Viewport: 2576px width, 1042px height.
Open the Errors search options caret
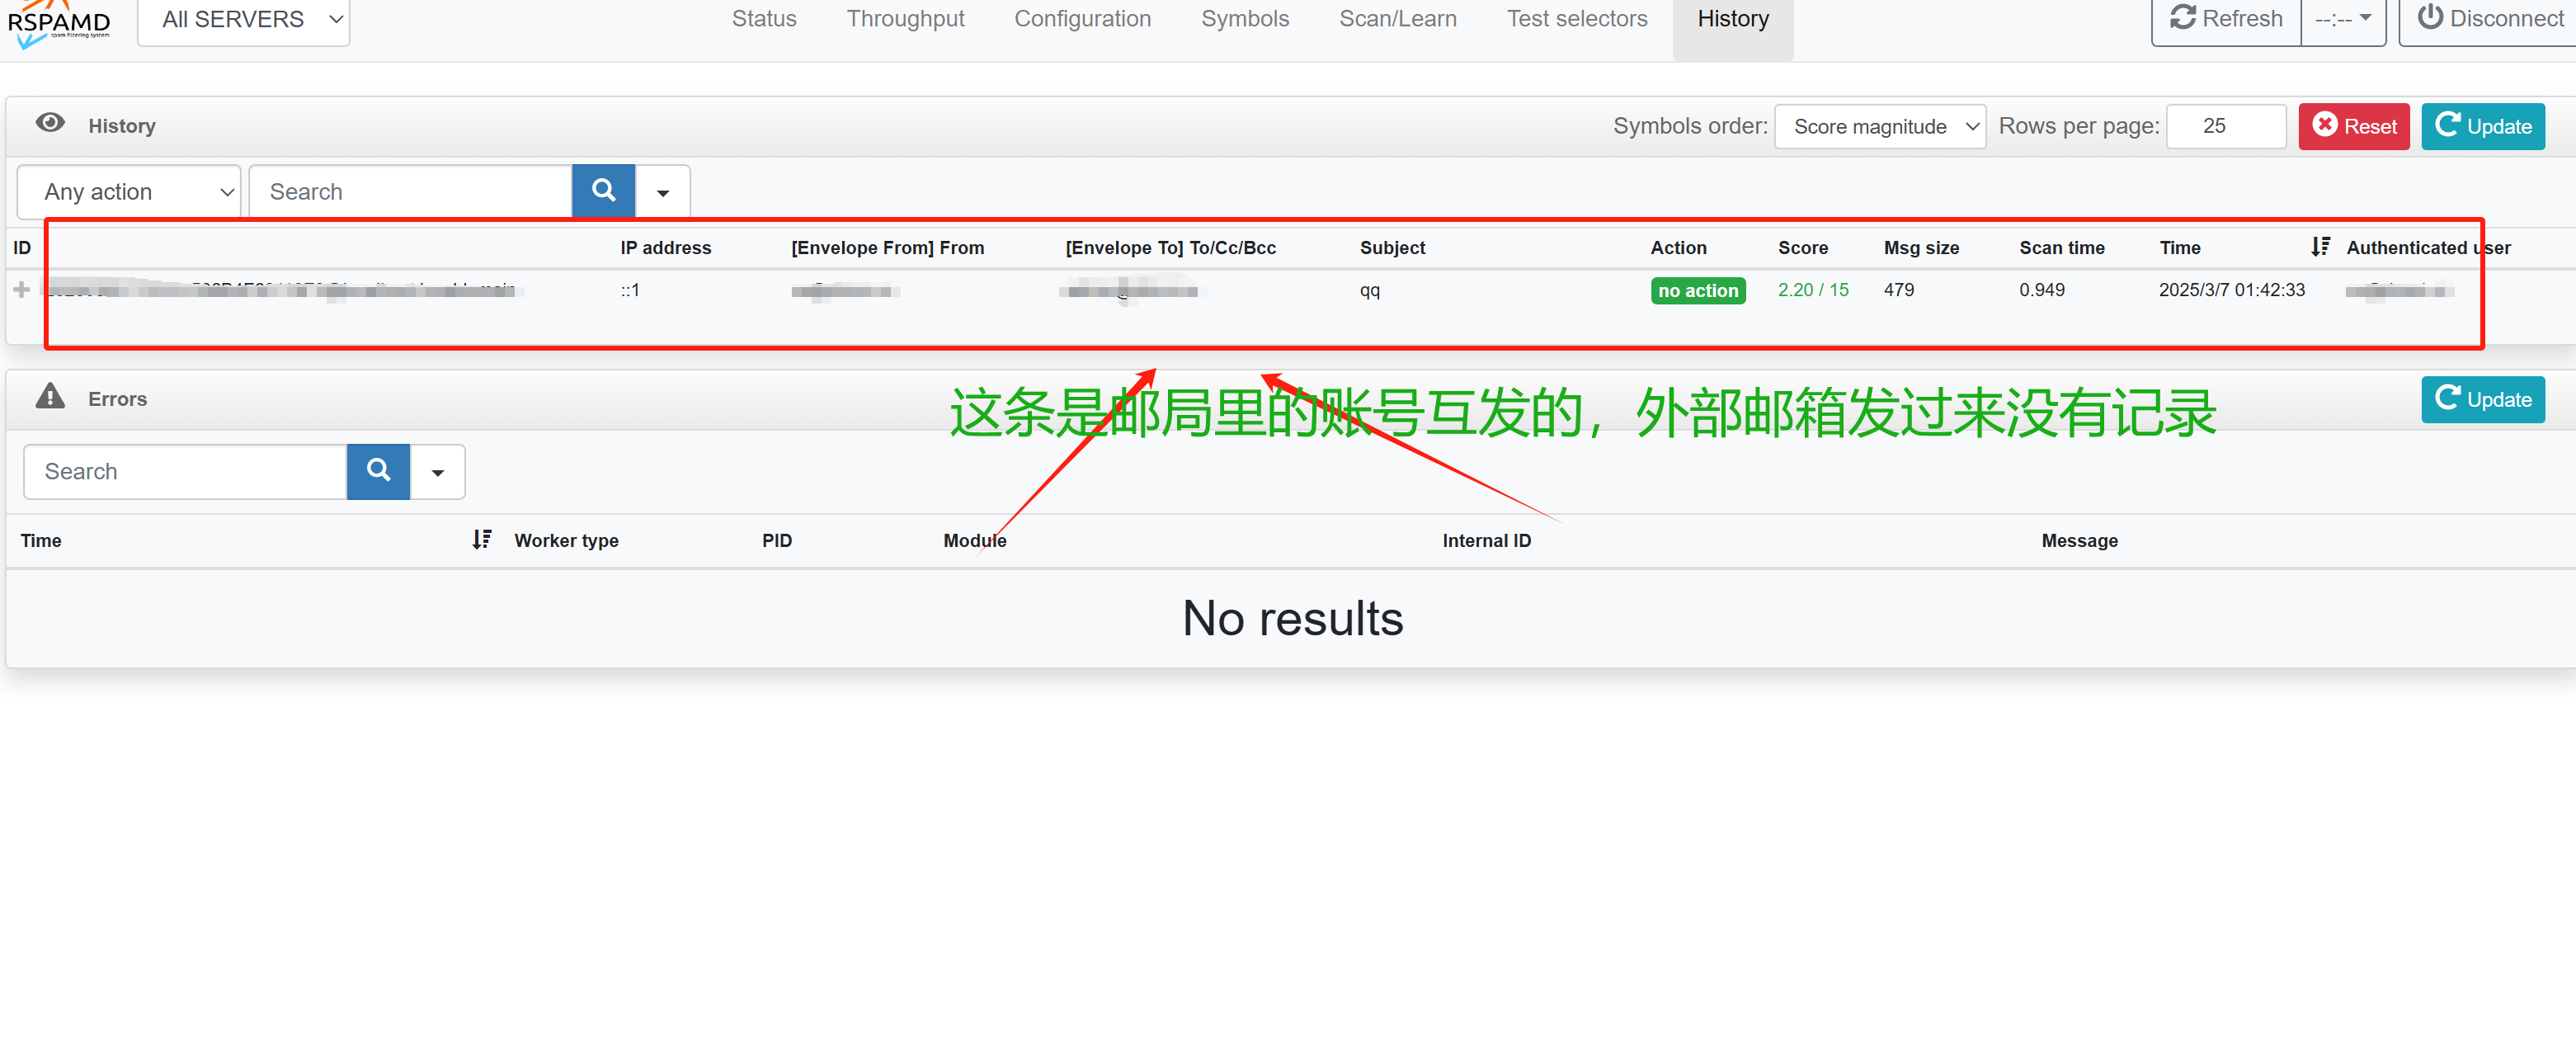pos(437,472)
